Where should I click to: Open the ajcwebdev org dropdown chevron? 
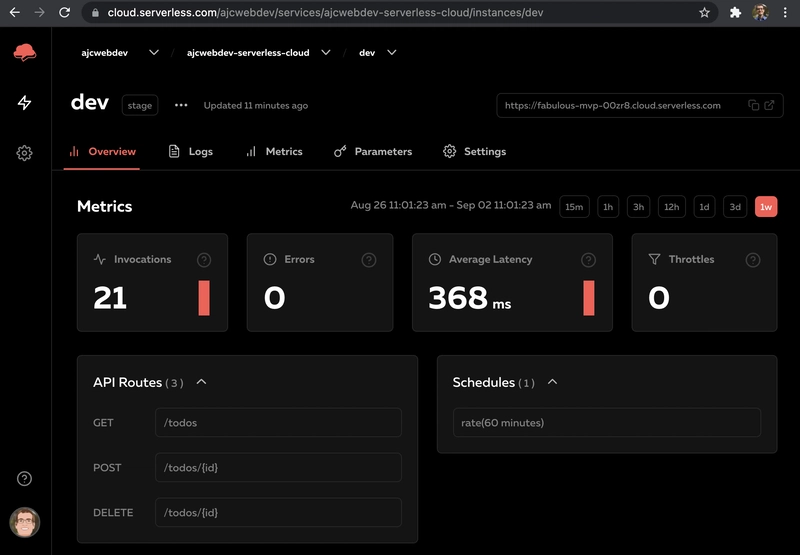[x=154, y=53]
